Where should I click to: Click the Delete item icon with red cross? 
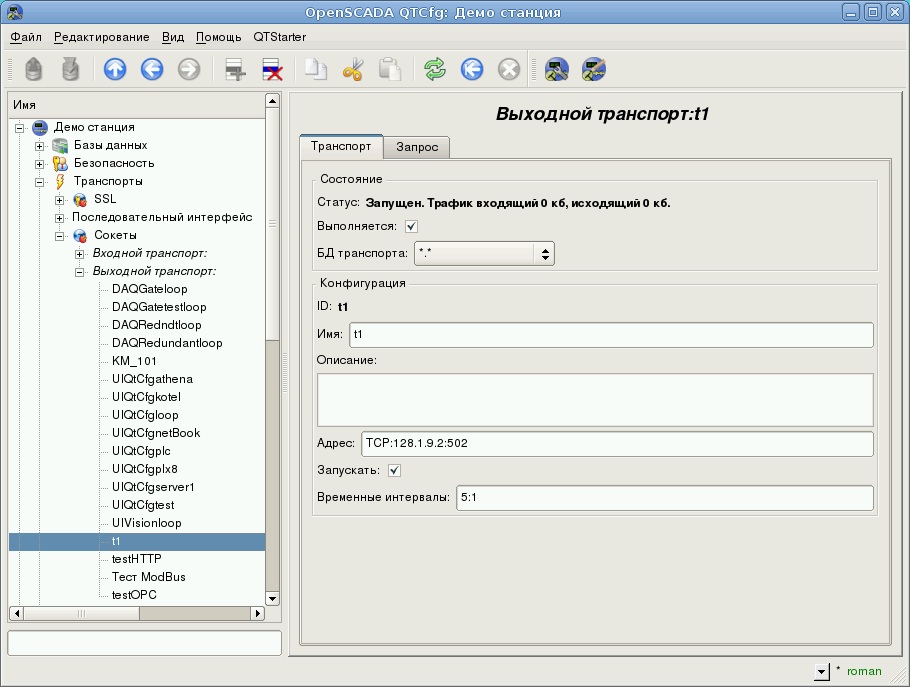tap(272, 70)
